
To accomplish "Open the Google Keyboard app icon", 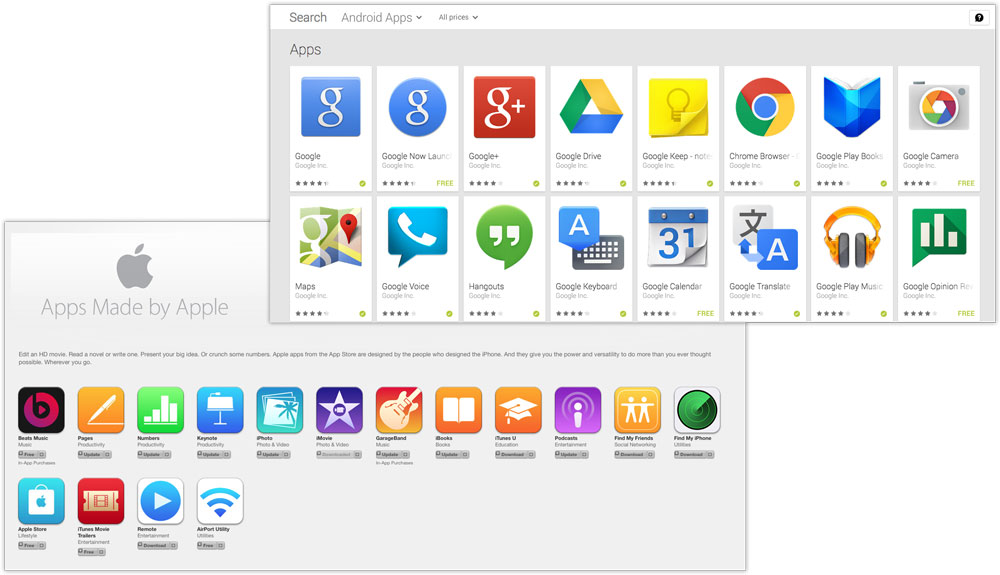I will 591,238.
